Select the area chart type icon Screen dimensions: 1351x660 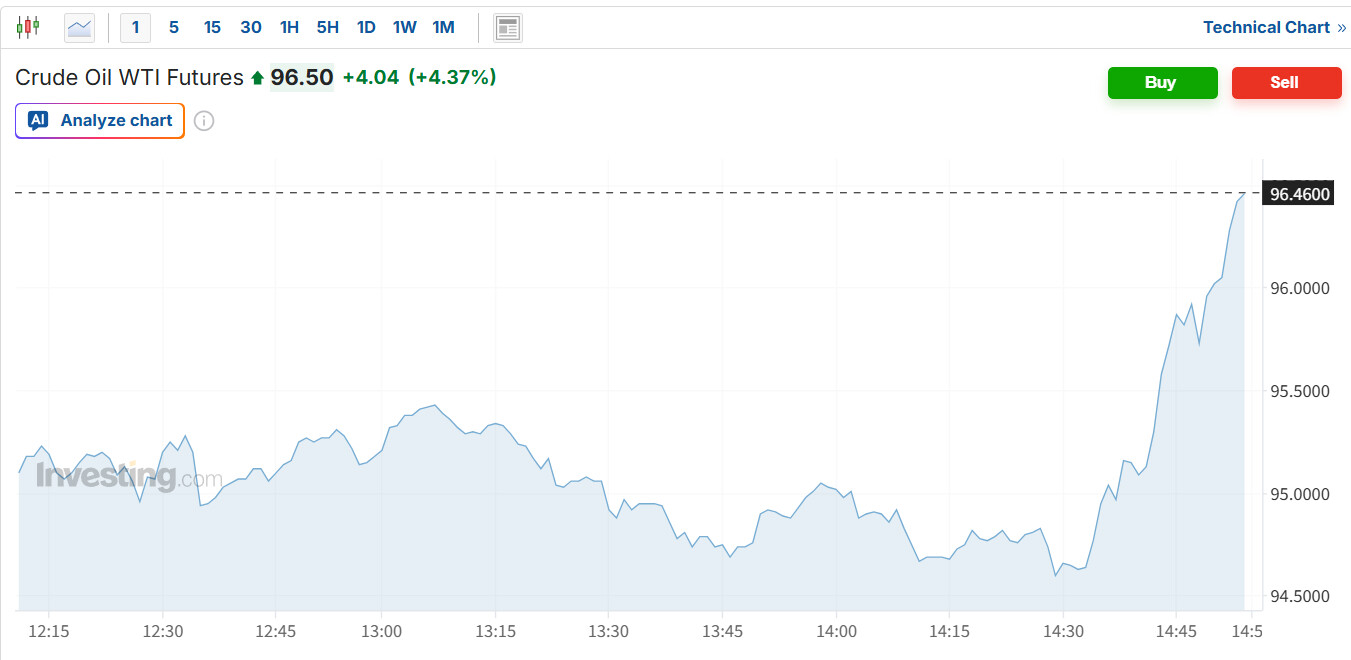point(79,27)
